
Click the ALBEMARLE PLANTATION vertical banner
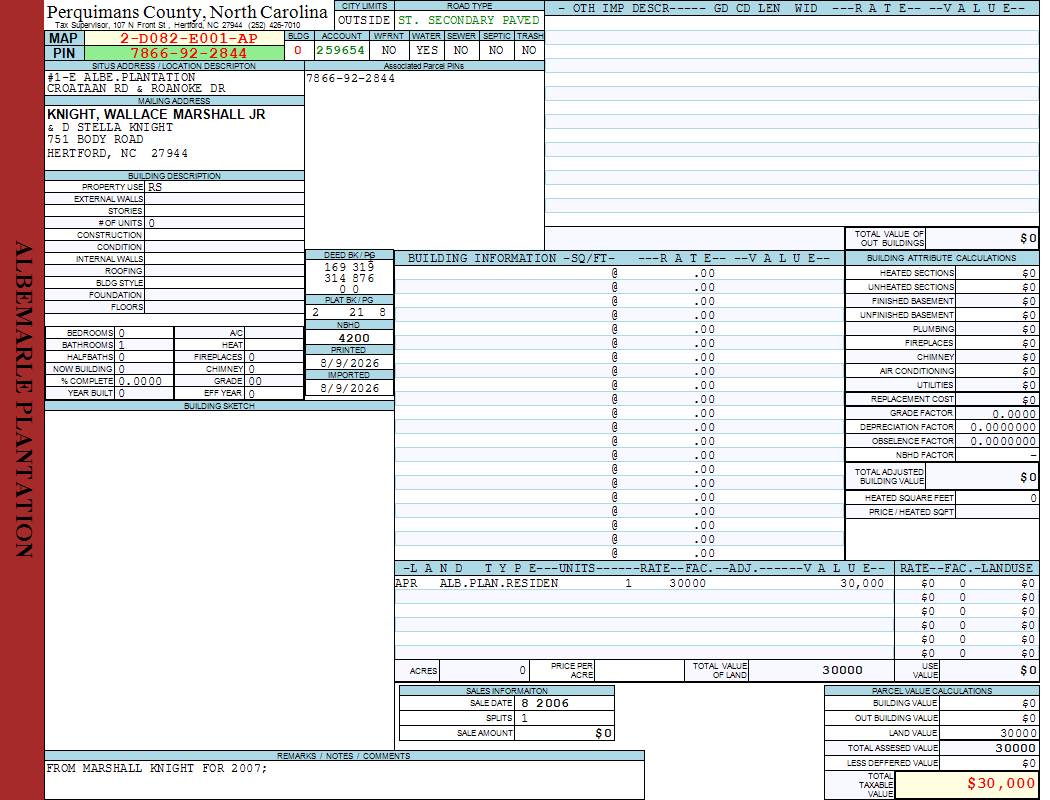tap(24, 400)
